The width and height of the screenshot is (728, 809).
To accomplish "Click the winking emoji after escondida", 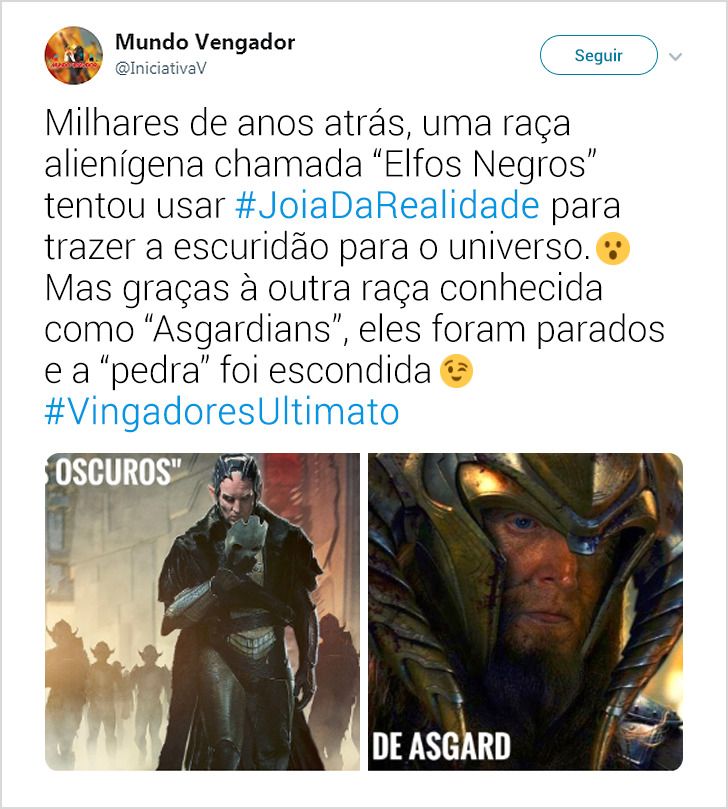I will click(x=456, y=371).
